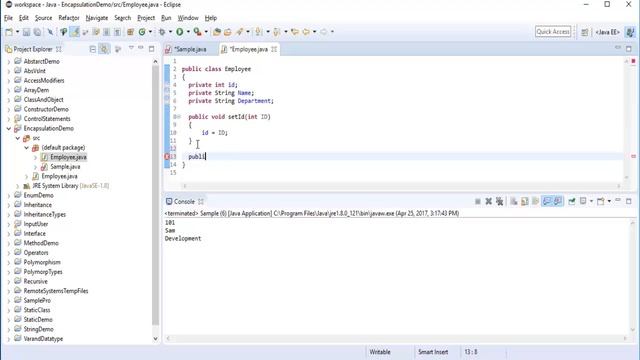Collapse All in Project Explorer
This screenshot has width=640, height=360.
[x=93, y=49]
